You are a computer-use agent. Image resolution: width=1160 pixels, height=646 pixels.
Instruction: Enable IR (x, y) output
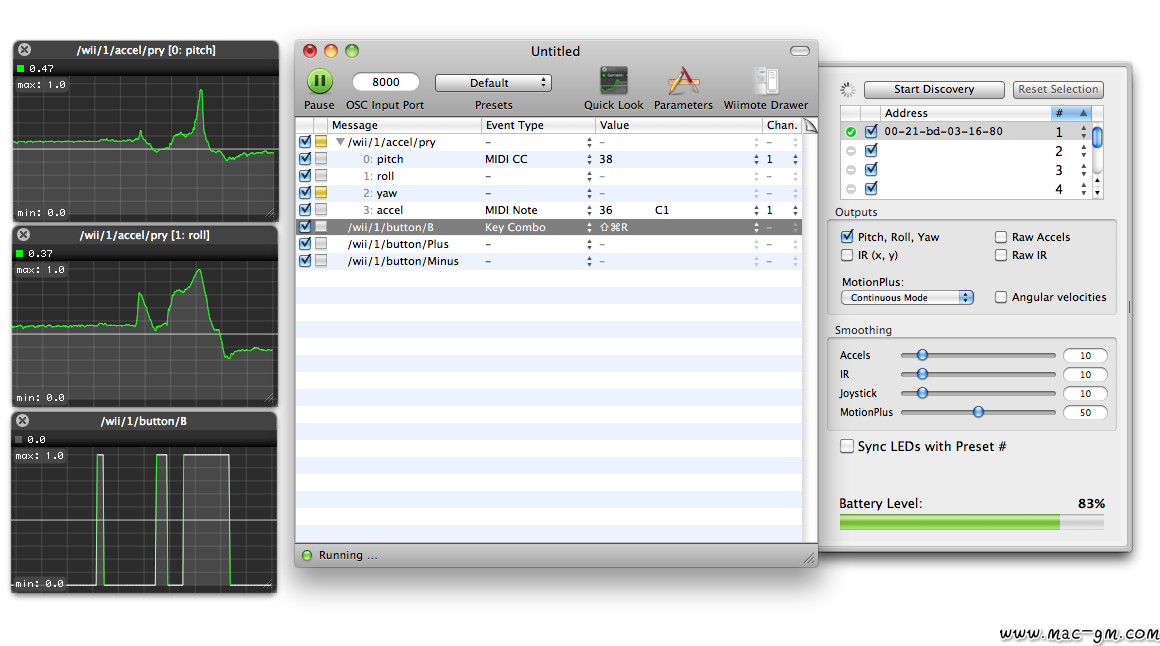[847, 255]
